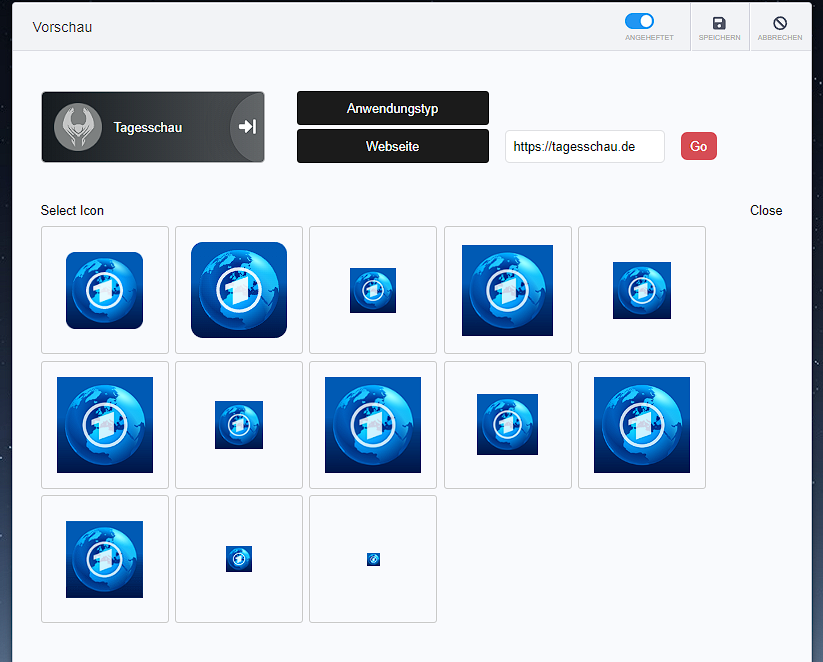The width and height of the screenshot is (823, 662).
Task: Toggle the Angeheftet pinned switch
Action: [x=639, y=21]
